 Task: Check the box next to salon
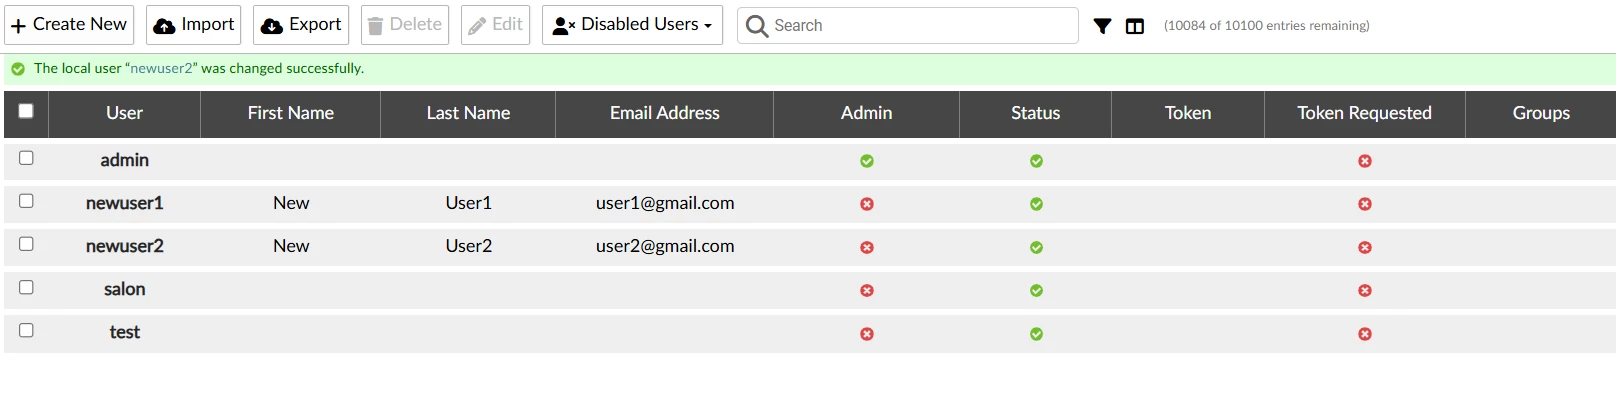coord(26,287)
